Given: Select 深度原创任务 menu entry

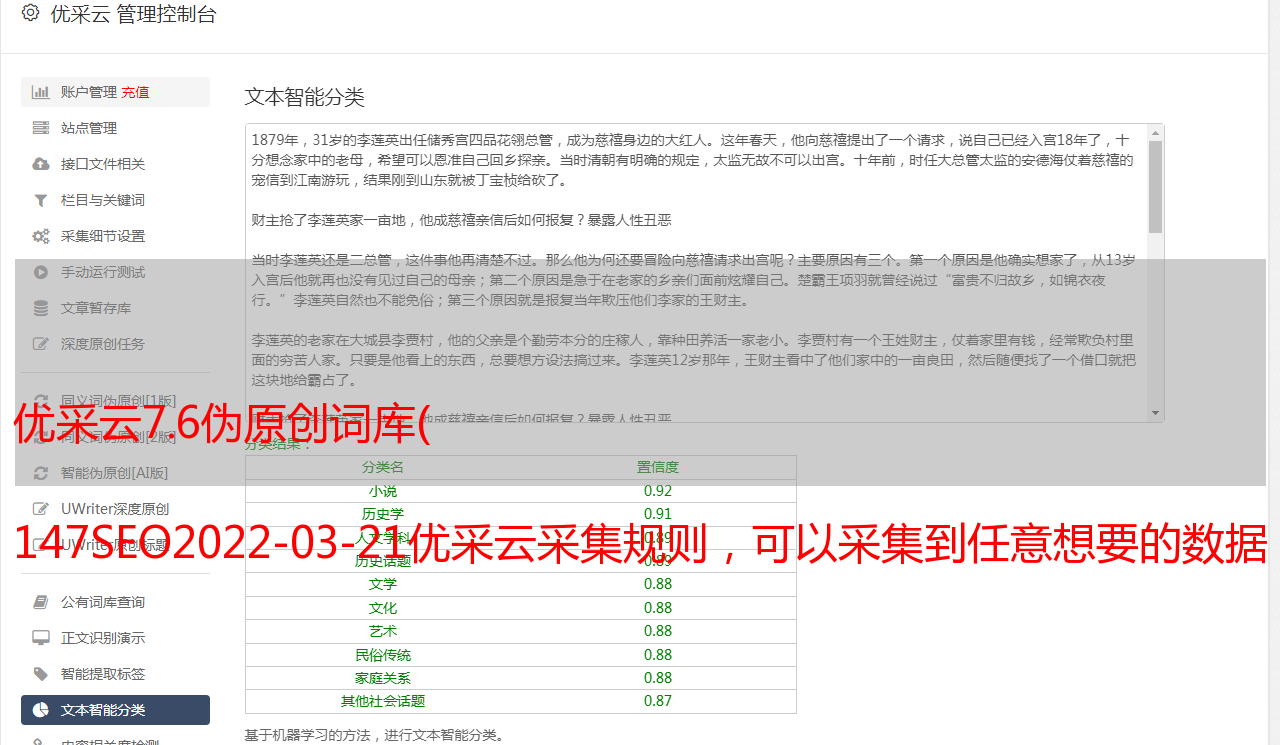Looking at the screenshot, I should (115, 344).
